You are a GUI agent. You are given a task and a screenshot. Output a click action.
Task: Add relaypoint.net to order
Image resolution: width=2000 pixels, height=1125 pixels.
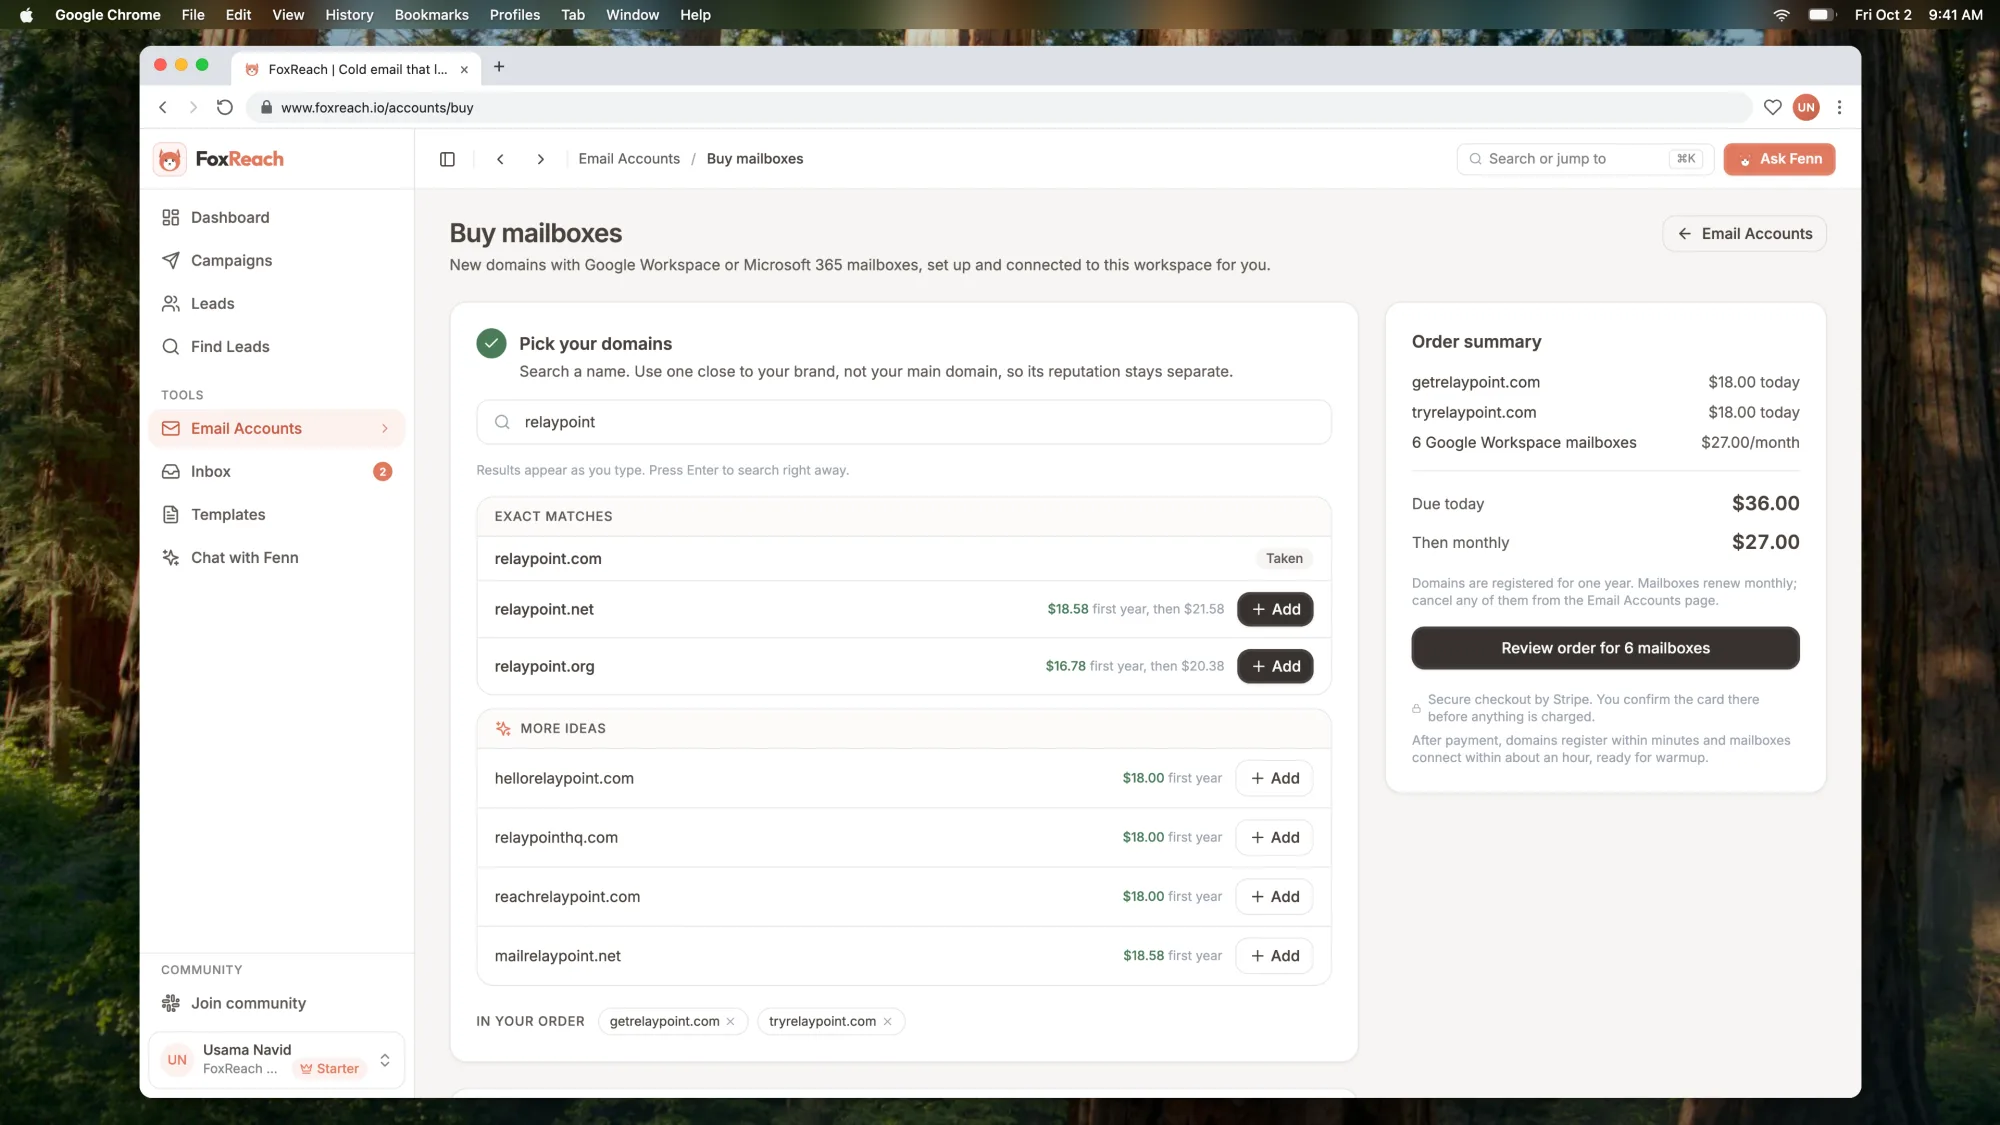[1275, 609]
